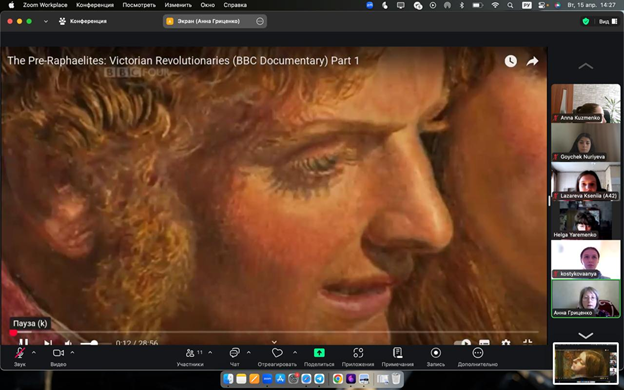Click the Bluetooth menu bar icon
Viewport: 624px width, 390px height.
(462, 5)
